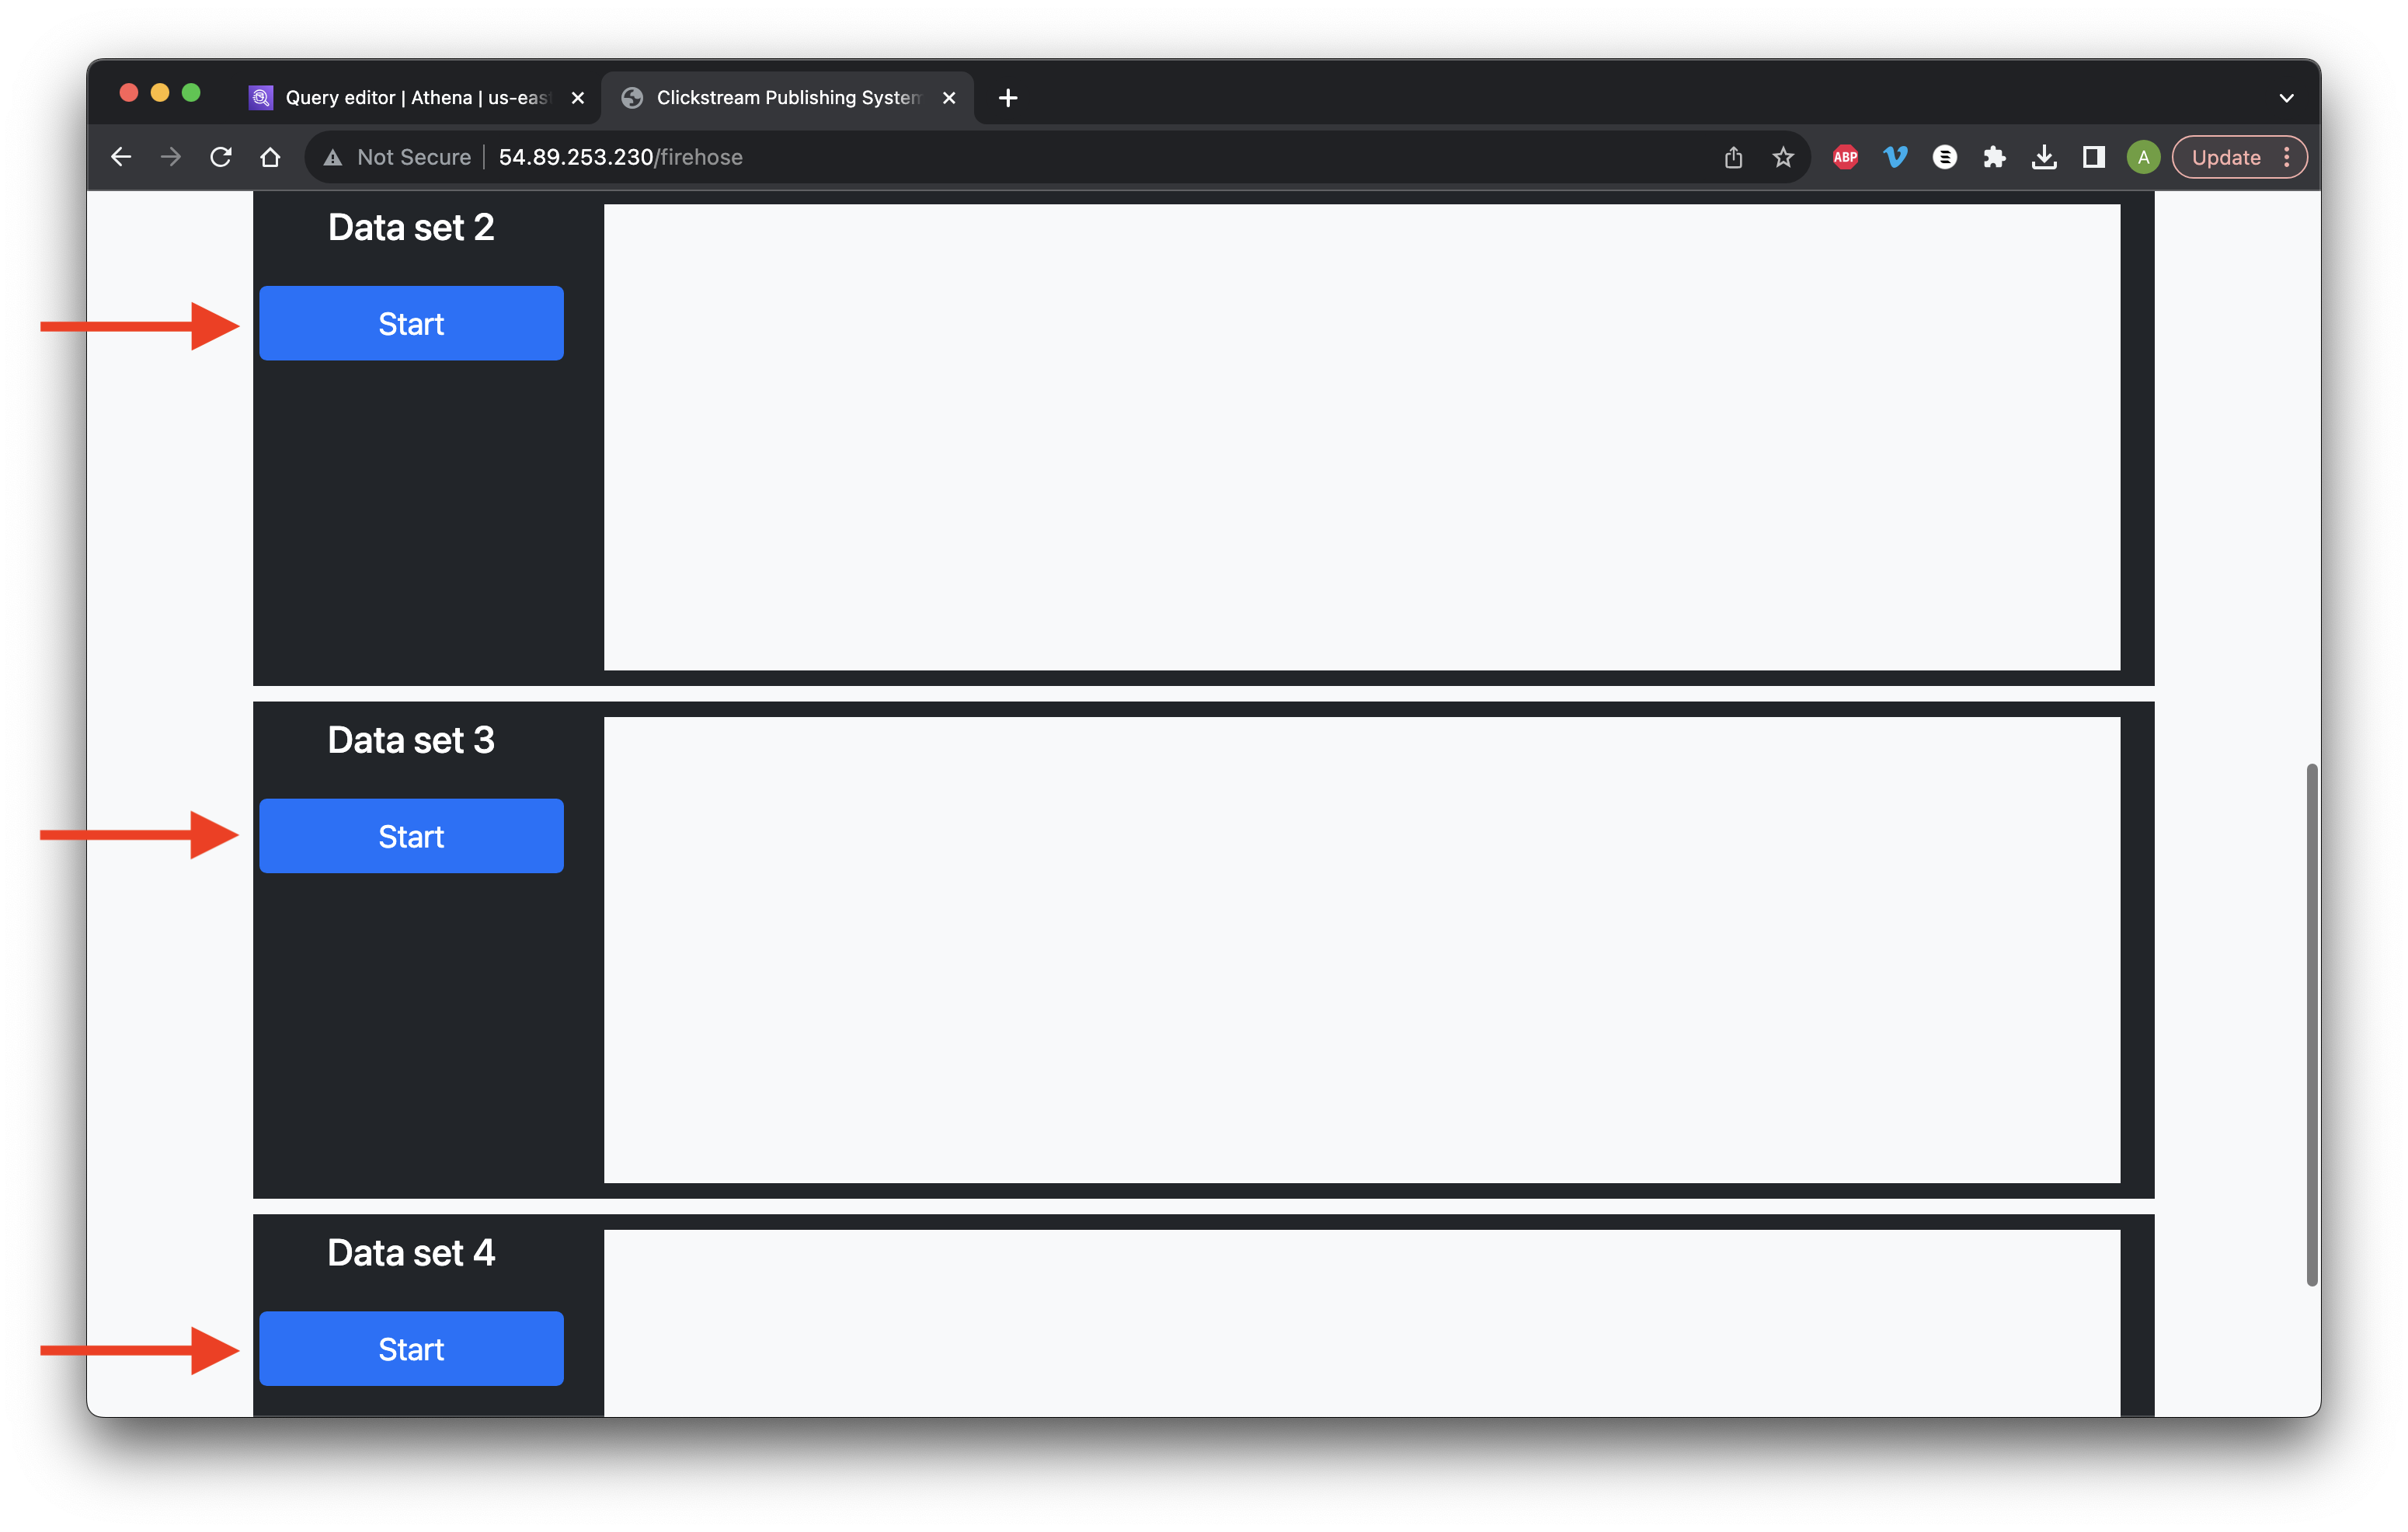Bookmark this page with star icon
Image resolution: width=2408 pixels, height=1532 pixels.
(x=1783, y=157)
